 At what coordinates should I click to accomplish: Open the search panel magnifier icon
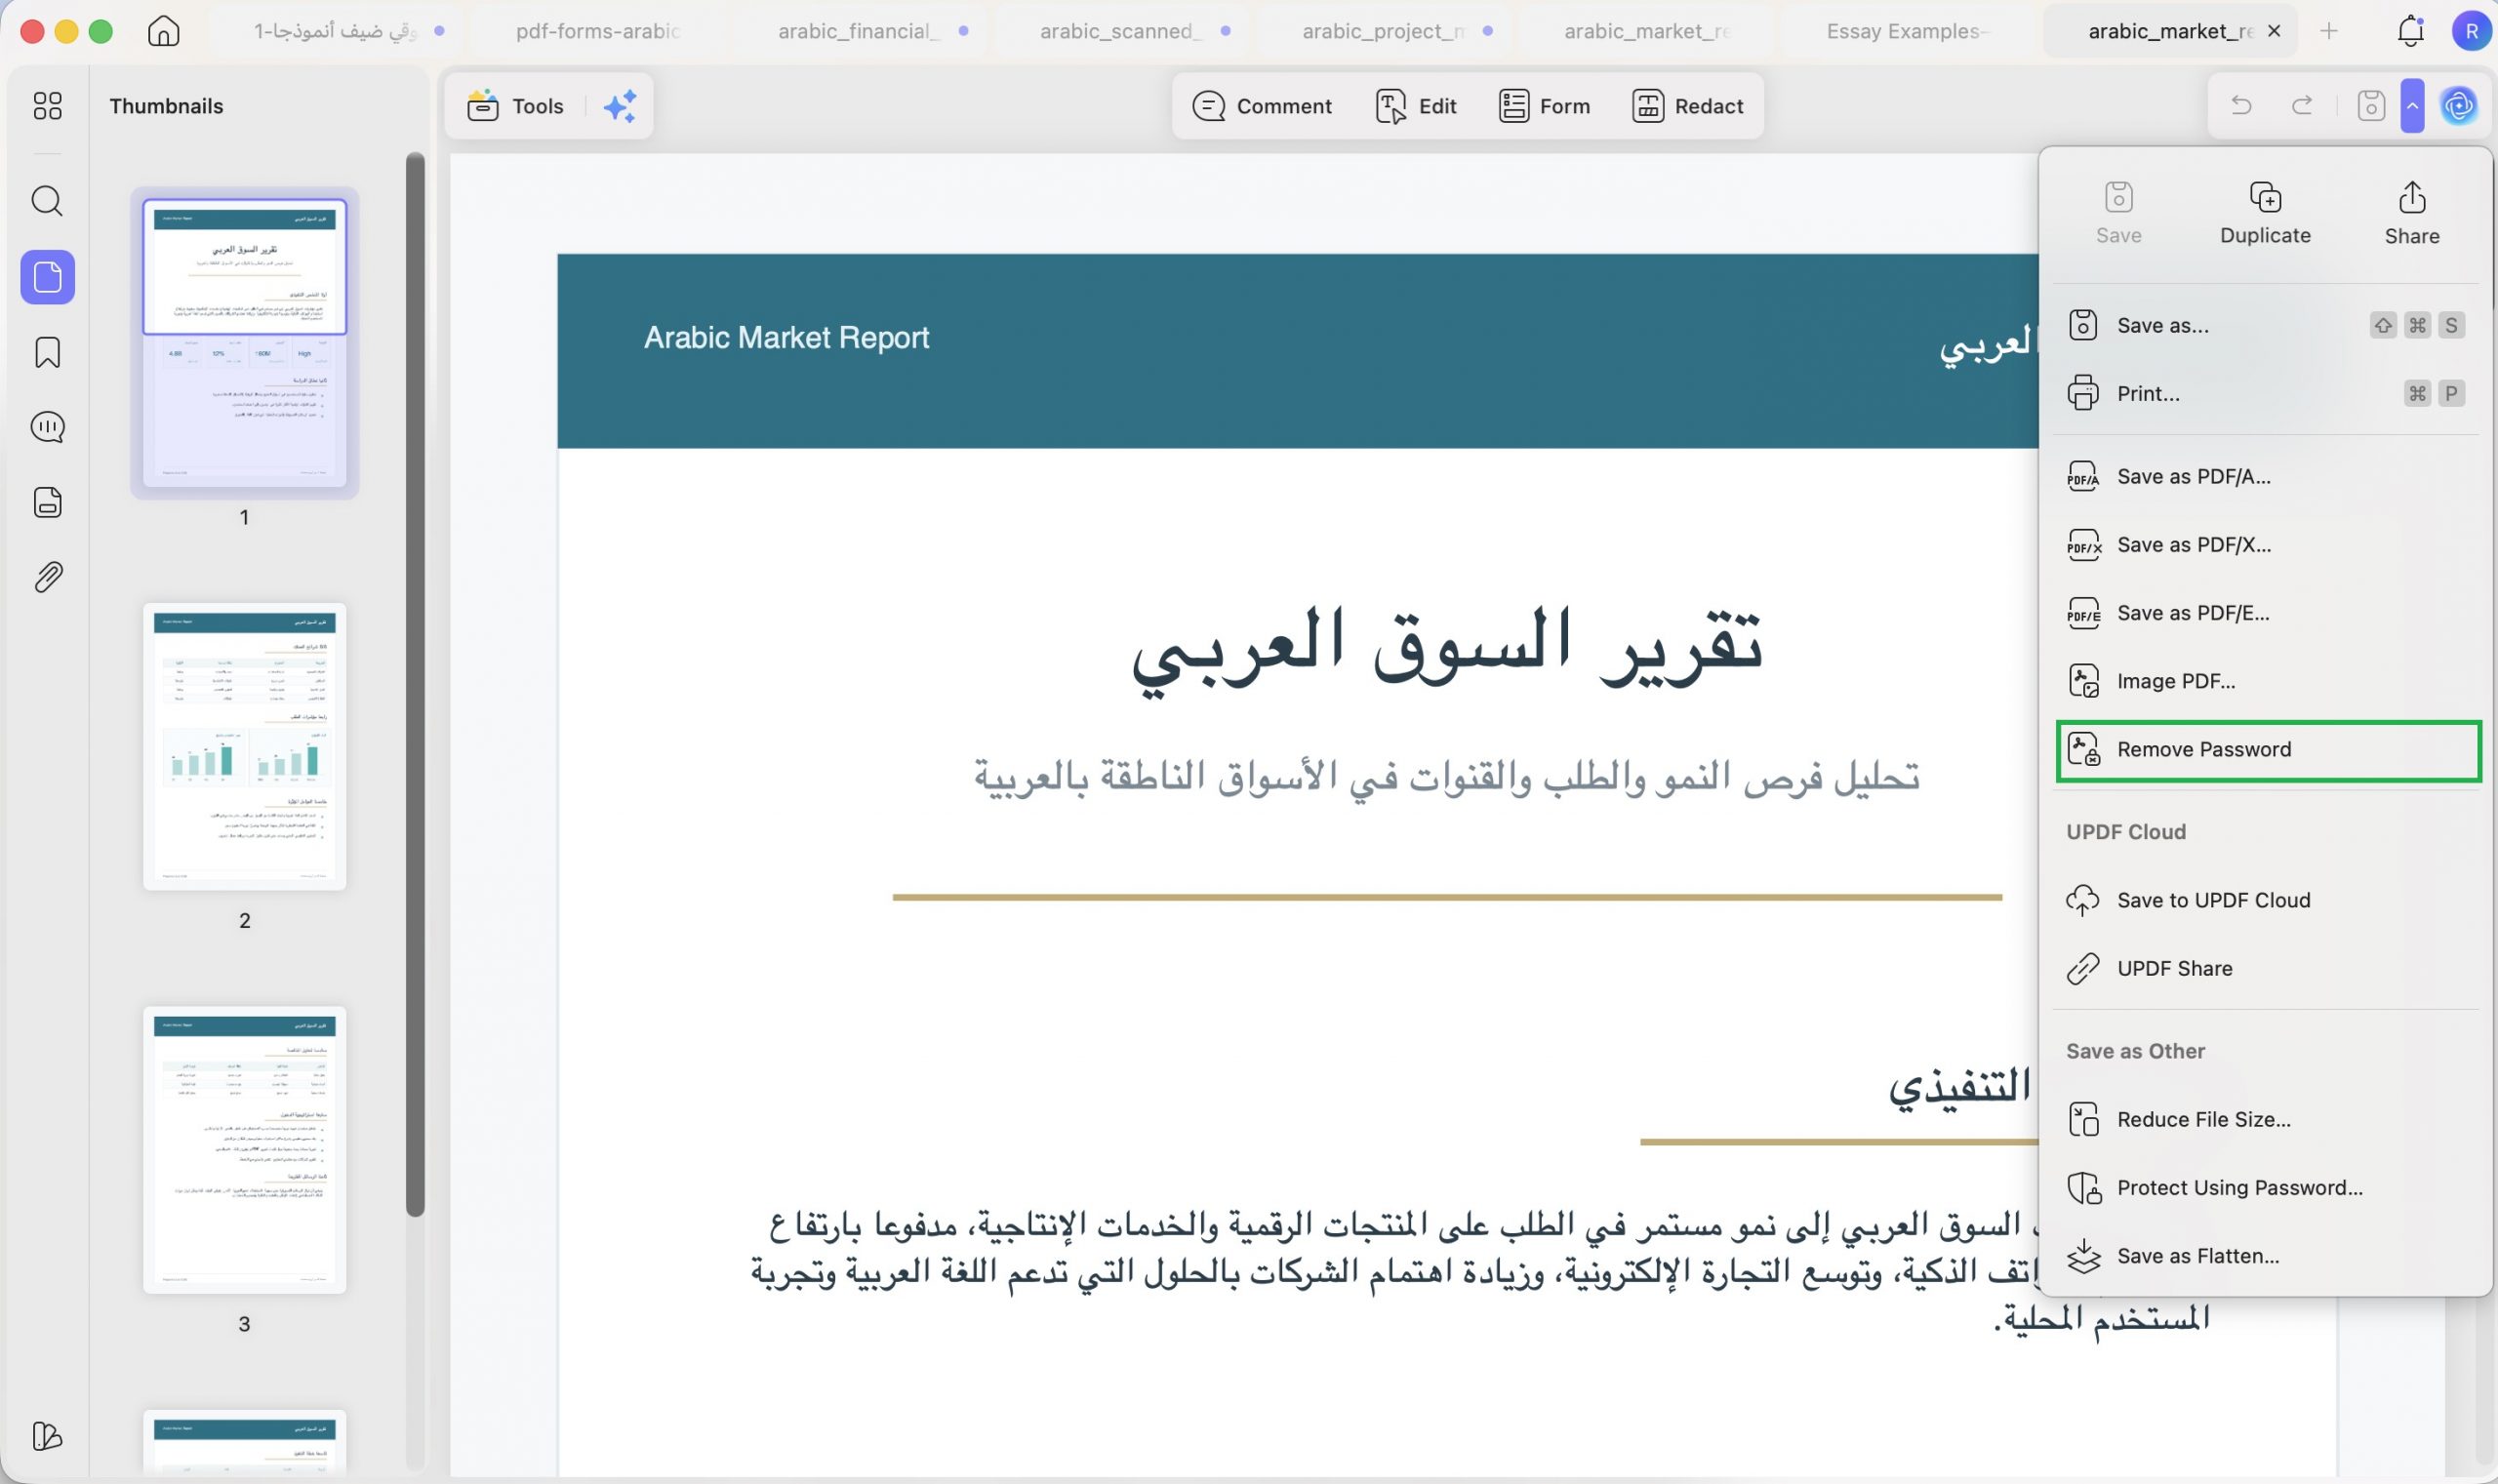[x=47, y=201]
